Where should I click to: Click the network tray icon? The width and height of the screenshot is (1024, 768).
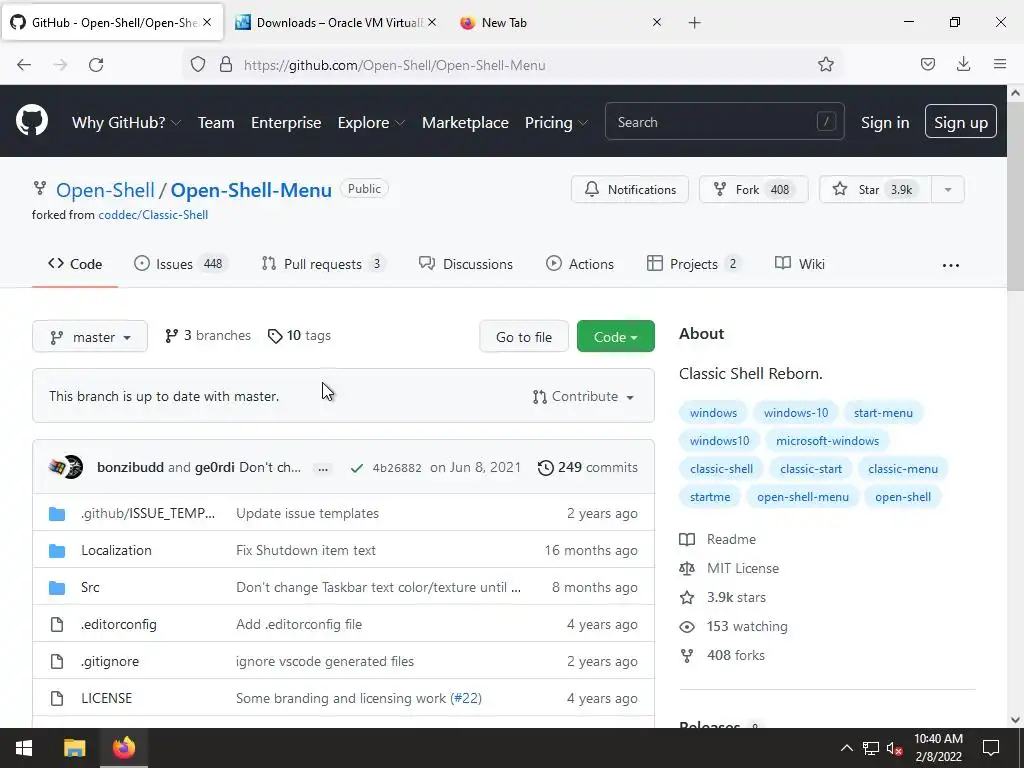pos(871,748)
